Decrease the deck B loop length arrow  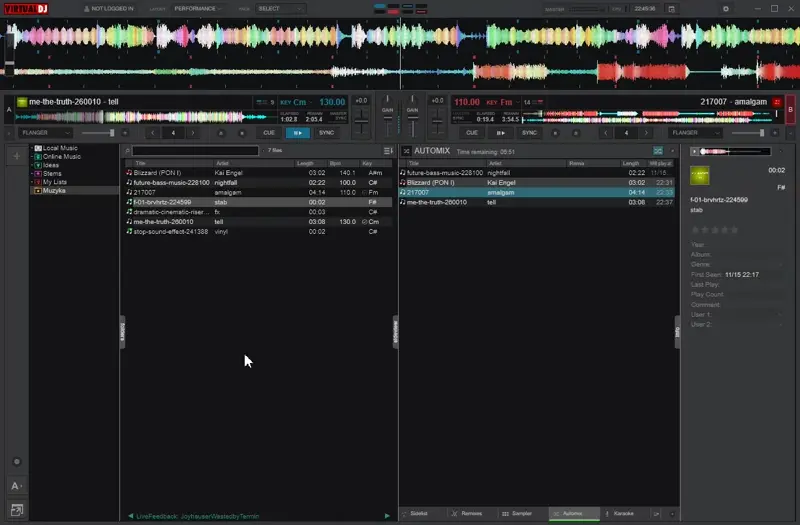coord(606,133)
